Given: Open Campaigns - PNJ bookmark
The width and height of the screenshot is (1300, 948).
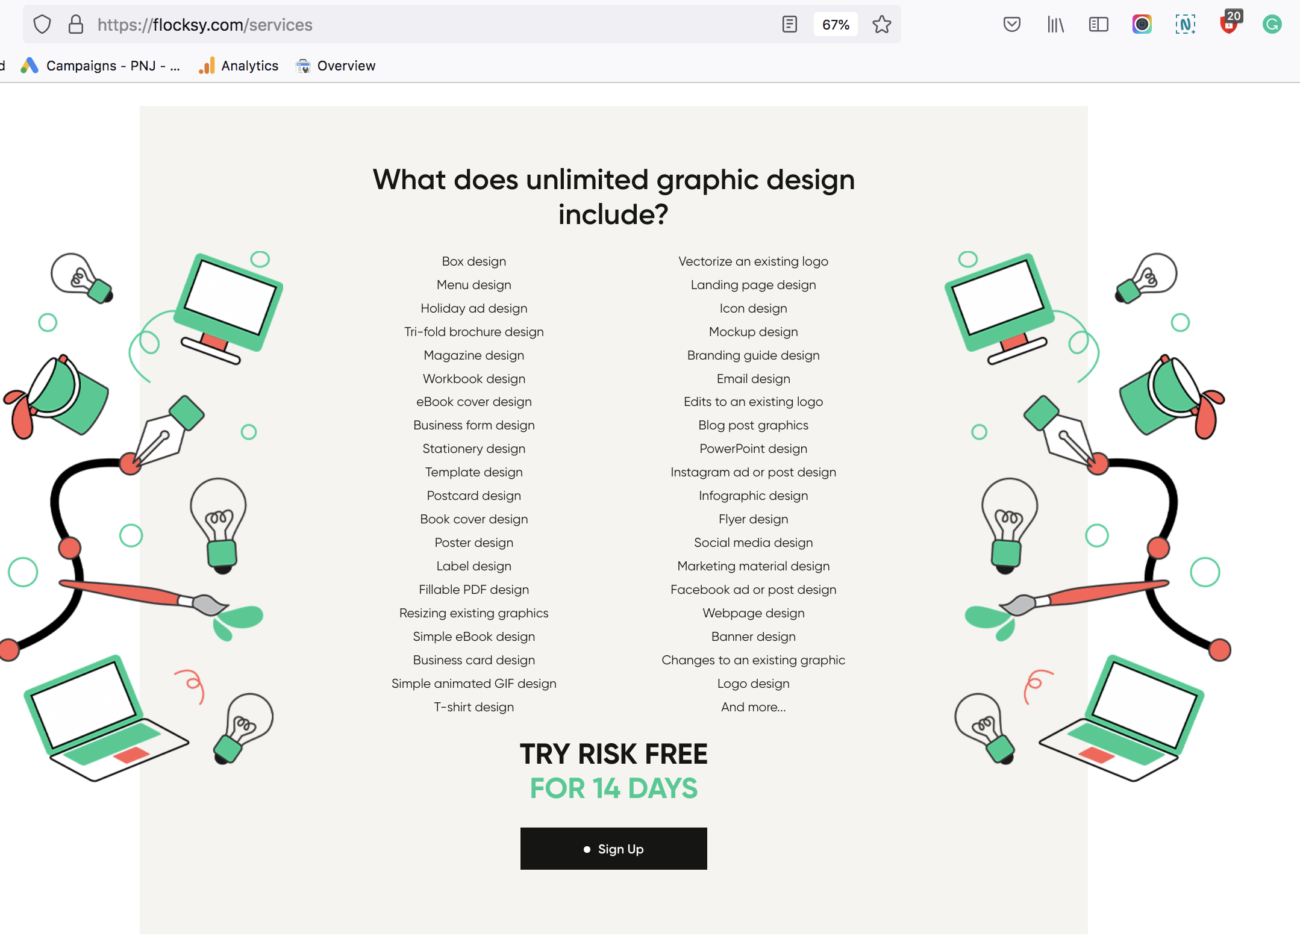Looking at the screenshot, I should pyautogui.click(x=101, y=66).
